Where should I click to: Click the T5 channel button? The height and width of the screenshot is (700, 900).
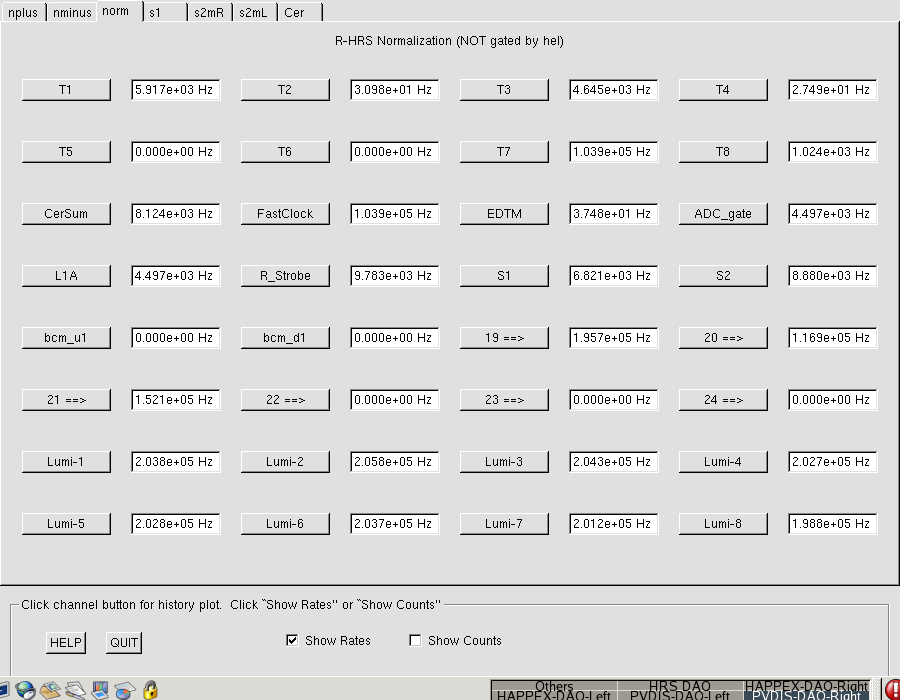pyautogui.click(x=66, y=151)
